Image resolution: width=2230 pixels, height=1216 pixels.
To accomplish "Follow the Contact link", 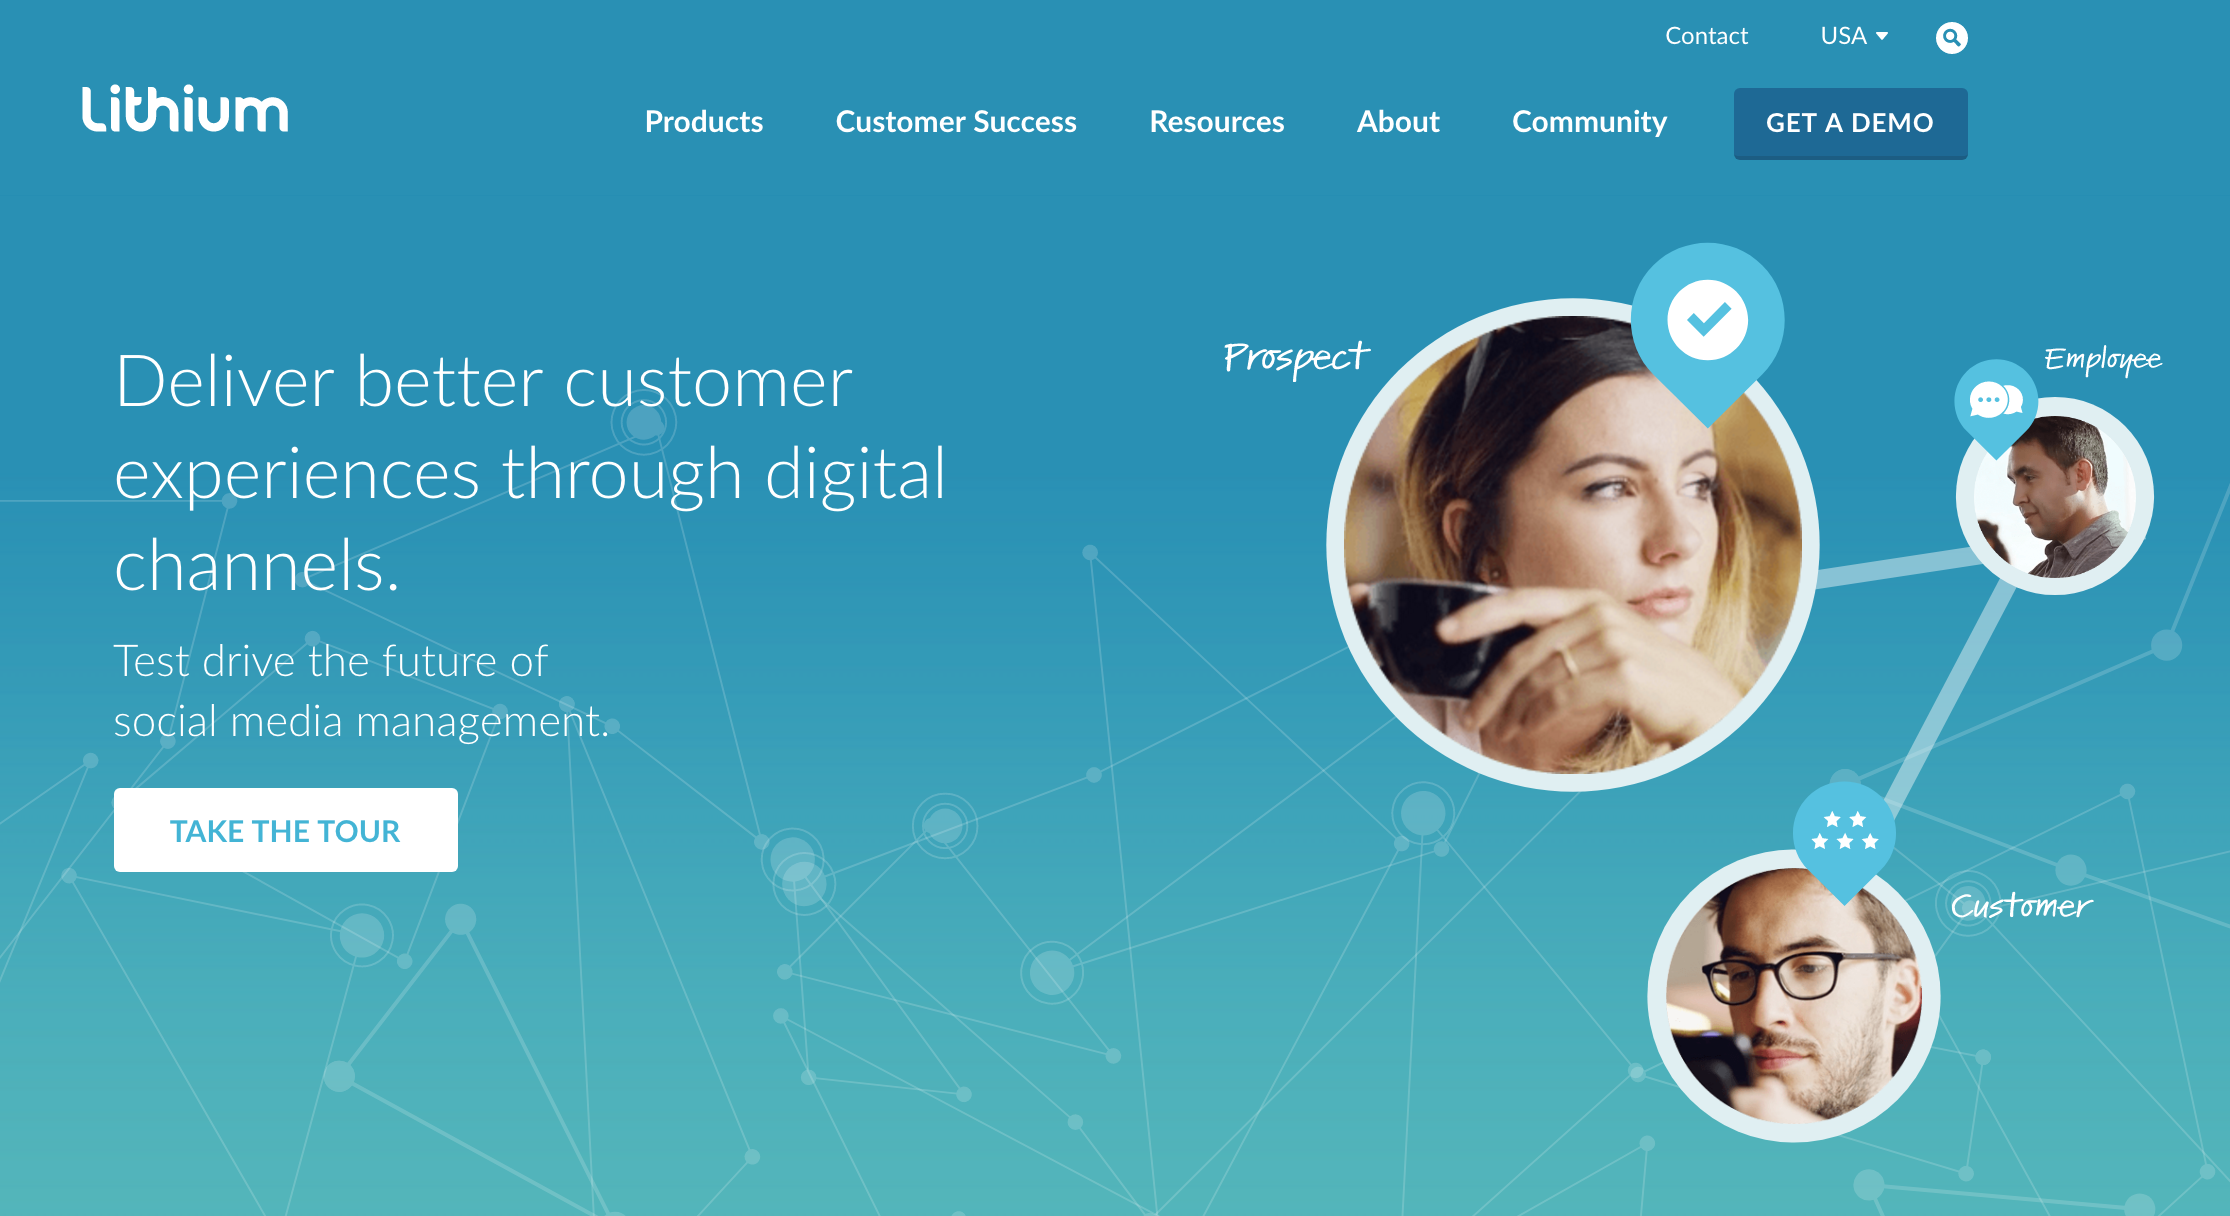I will pos(1706,36).
